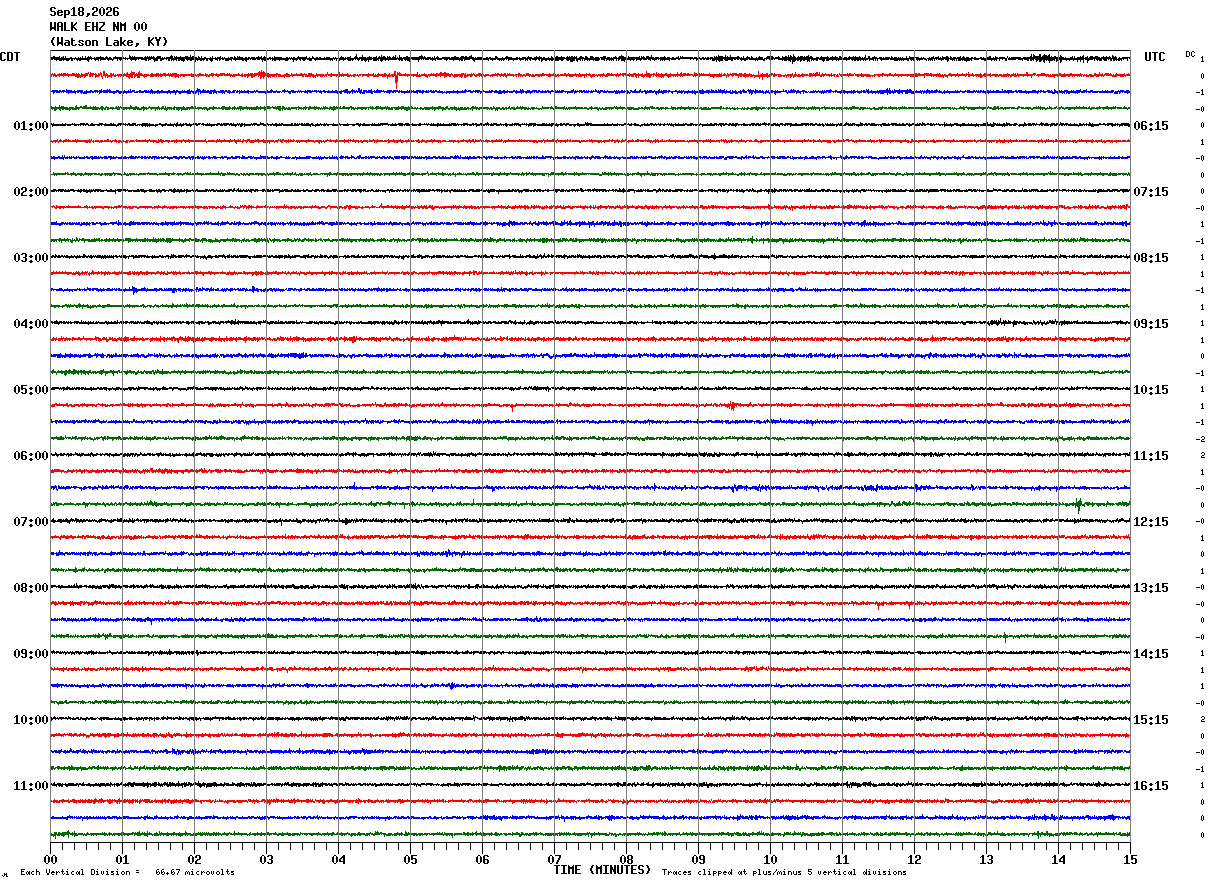Click the 16:15 UTC time label

tap(1151, 786)
